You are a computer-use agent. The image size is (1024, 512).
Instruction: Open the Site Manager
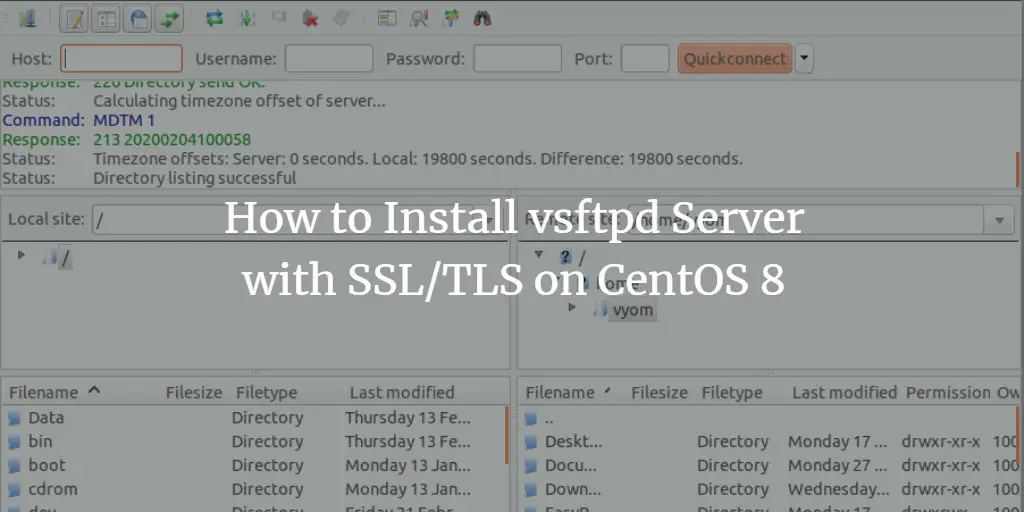point(27,19)
